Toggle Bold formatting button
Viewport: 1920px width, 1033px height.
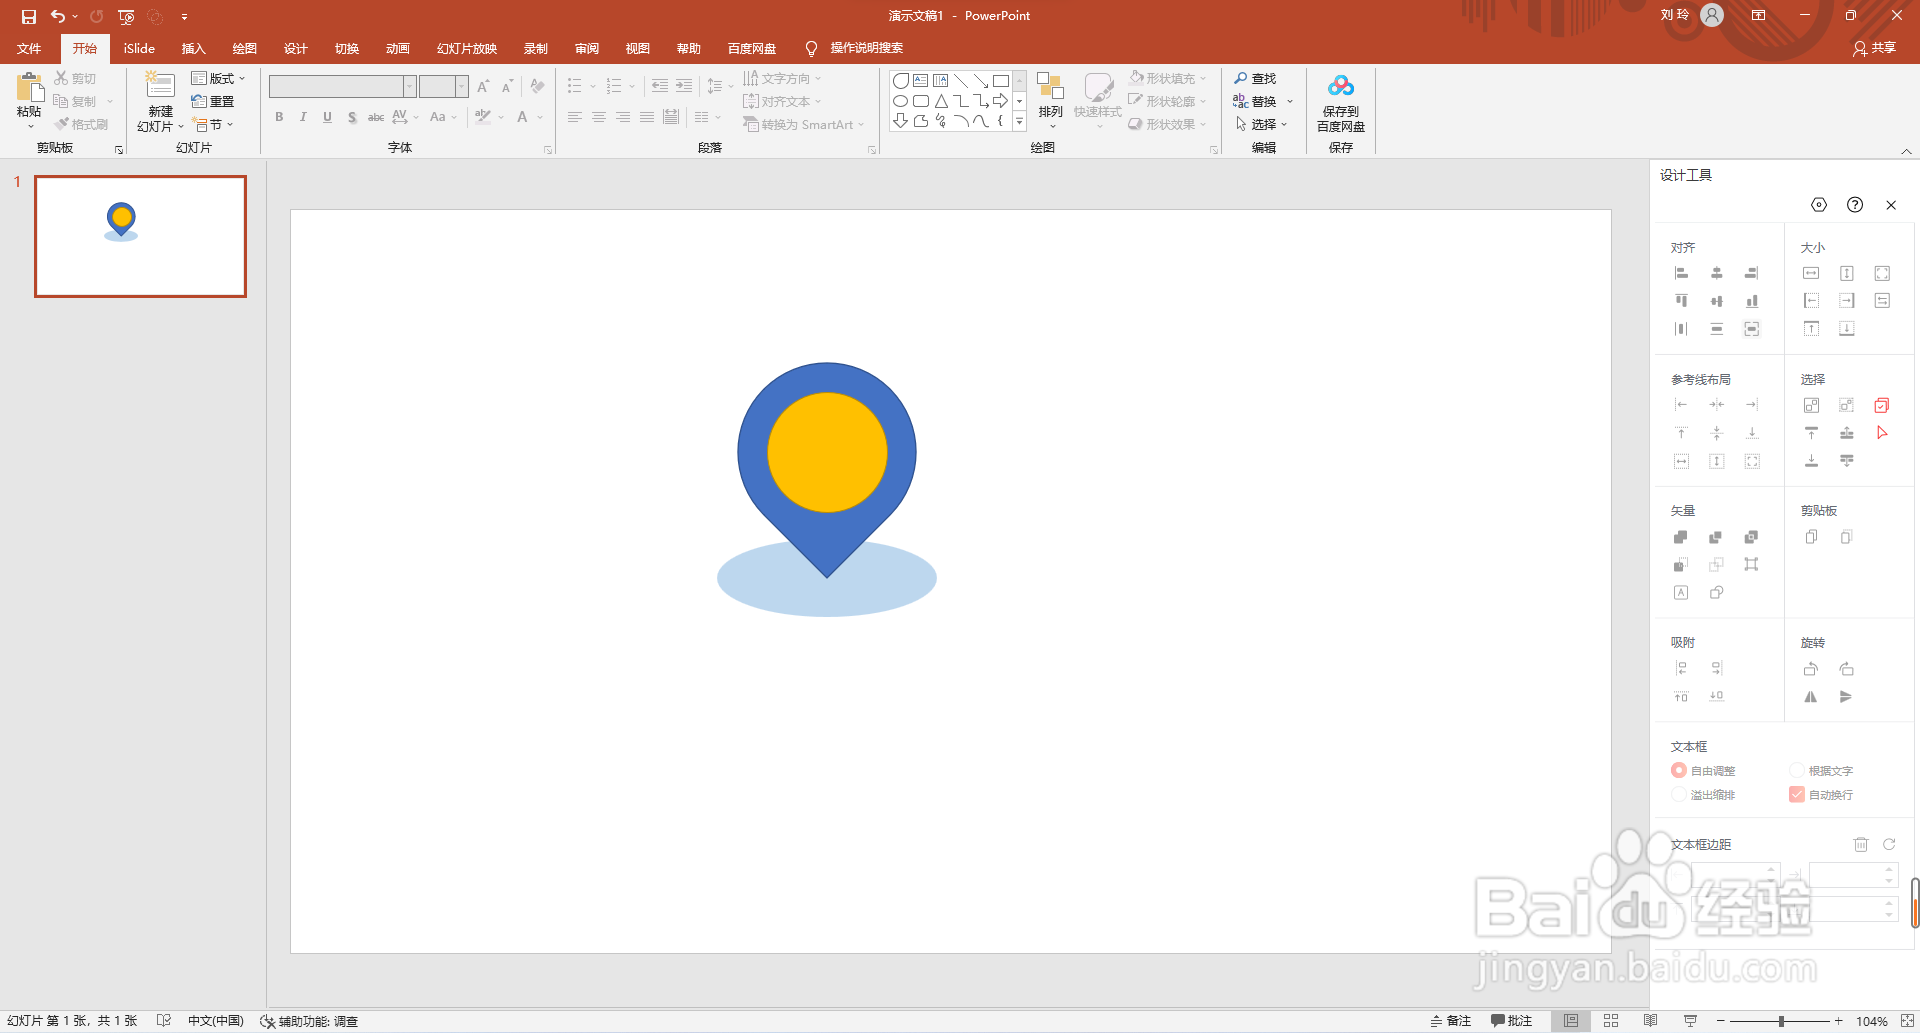tap(279, 117)
